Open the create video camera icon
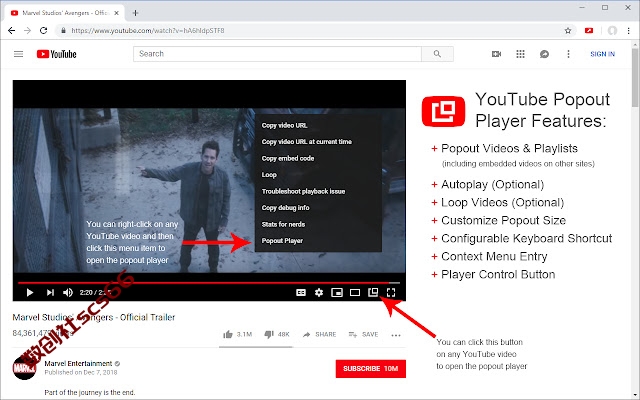Viewport: 640px width, 400px height. tap(496, 54)
